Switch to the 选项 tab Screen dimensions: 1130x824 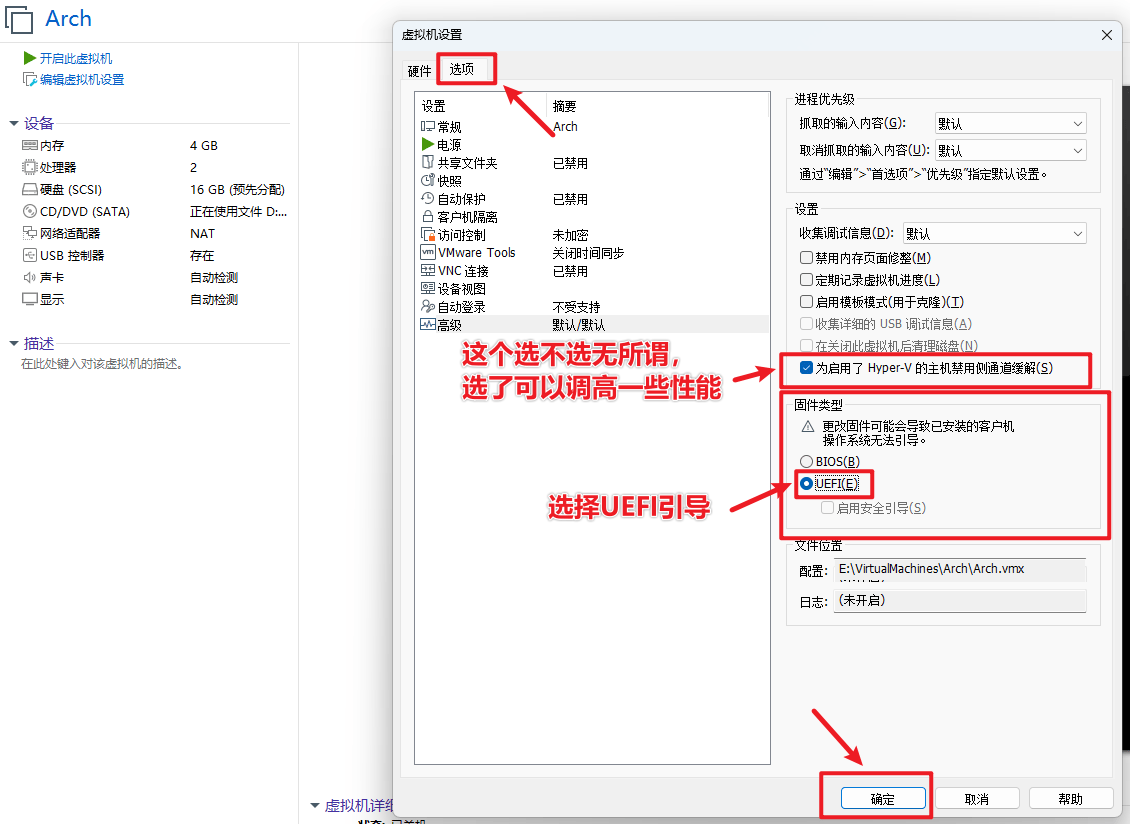462,70
